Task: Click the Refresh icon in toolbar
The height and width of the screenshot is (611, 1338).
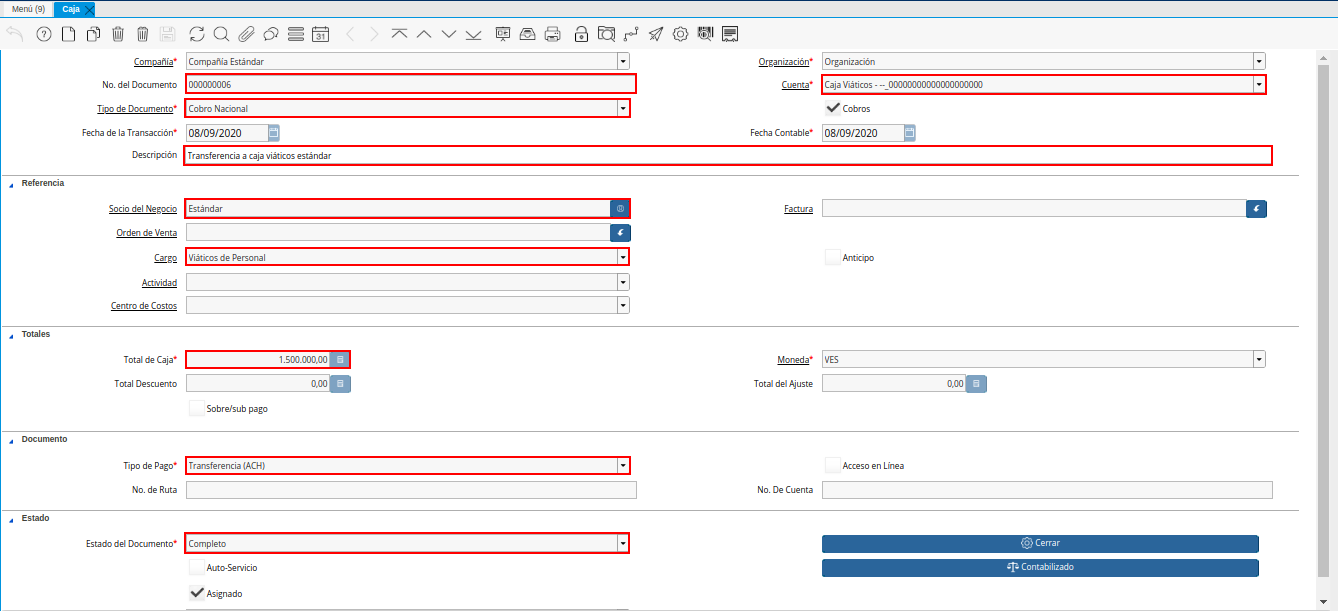Action: [x=196, y=34]
